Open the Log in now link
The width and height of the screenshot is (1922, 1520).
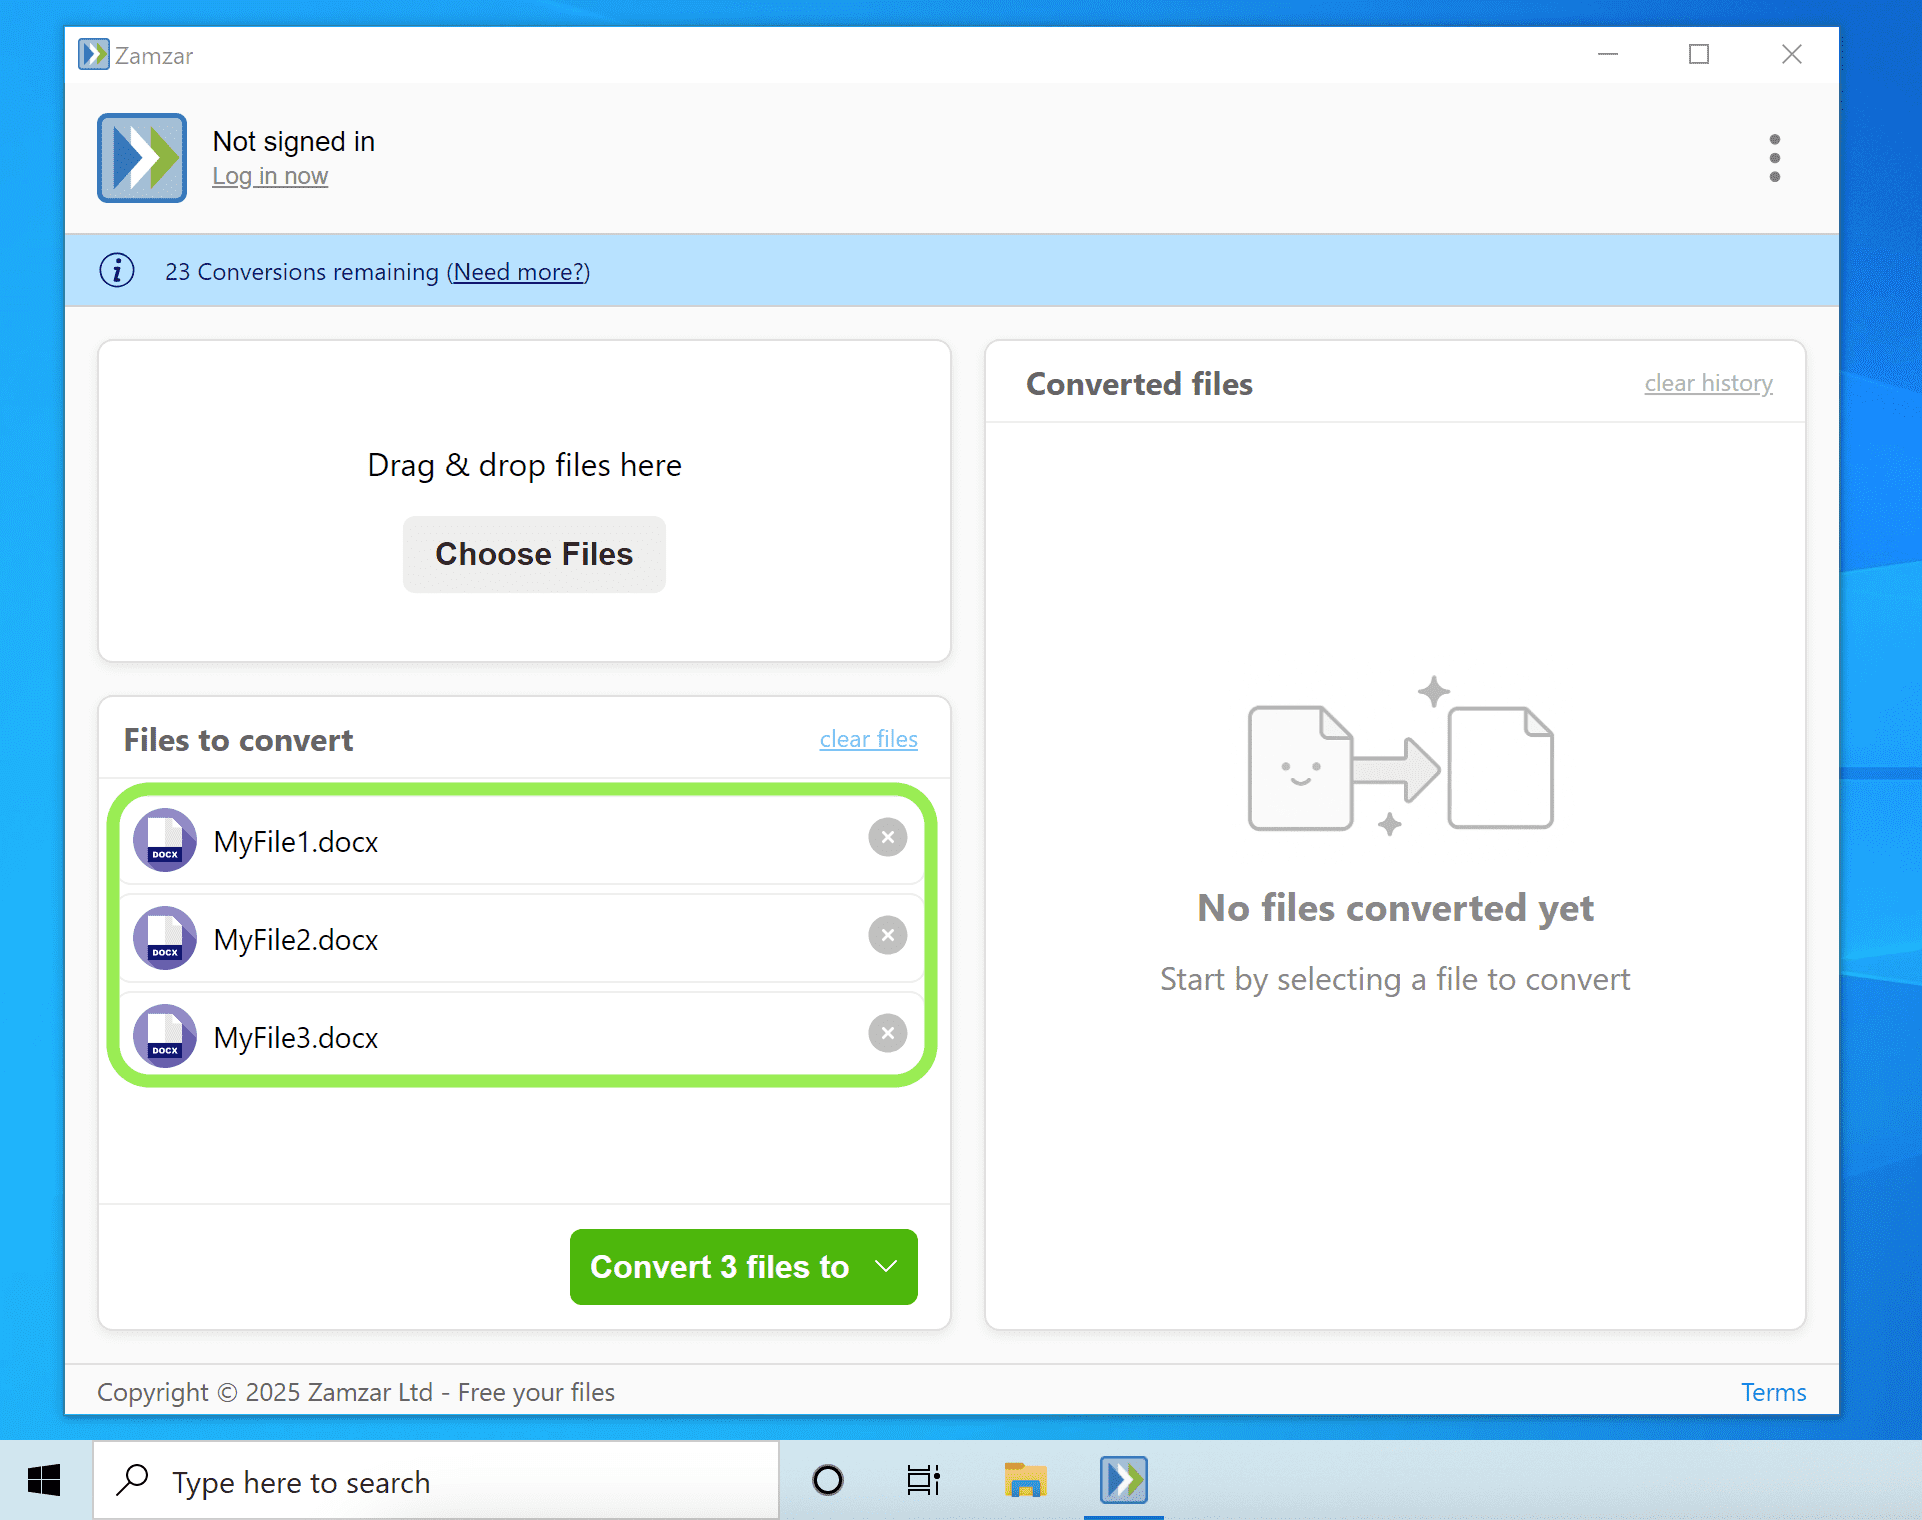pyautogui.click(x=270, y=175)
